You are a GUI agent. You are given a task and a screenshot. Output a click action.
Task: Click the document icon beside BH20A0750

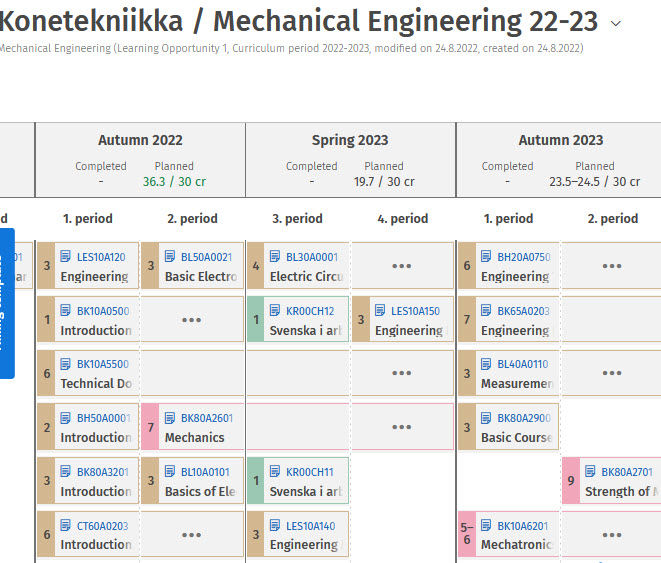tap(486, 257)
